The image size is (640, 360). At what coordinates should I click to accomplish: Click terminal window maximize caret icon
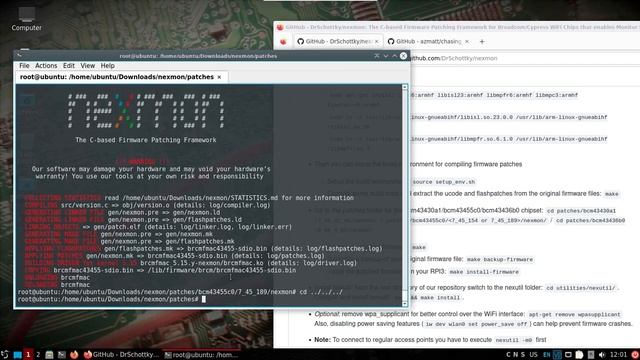[394, 56]
